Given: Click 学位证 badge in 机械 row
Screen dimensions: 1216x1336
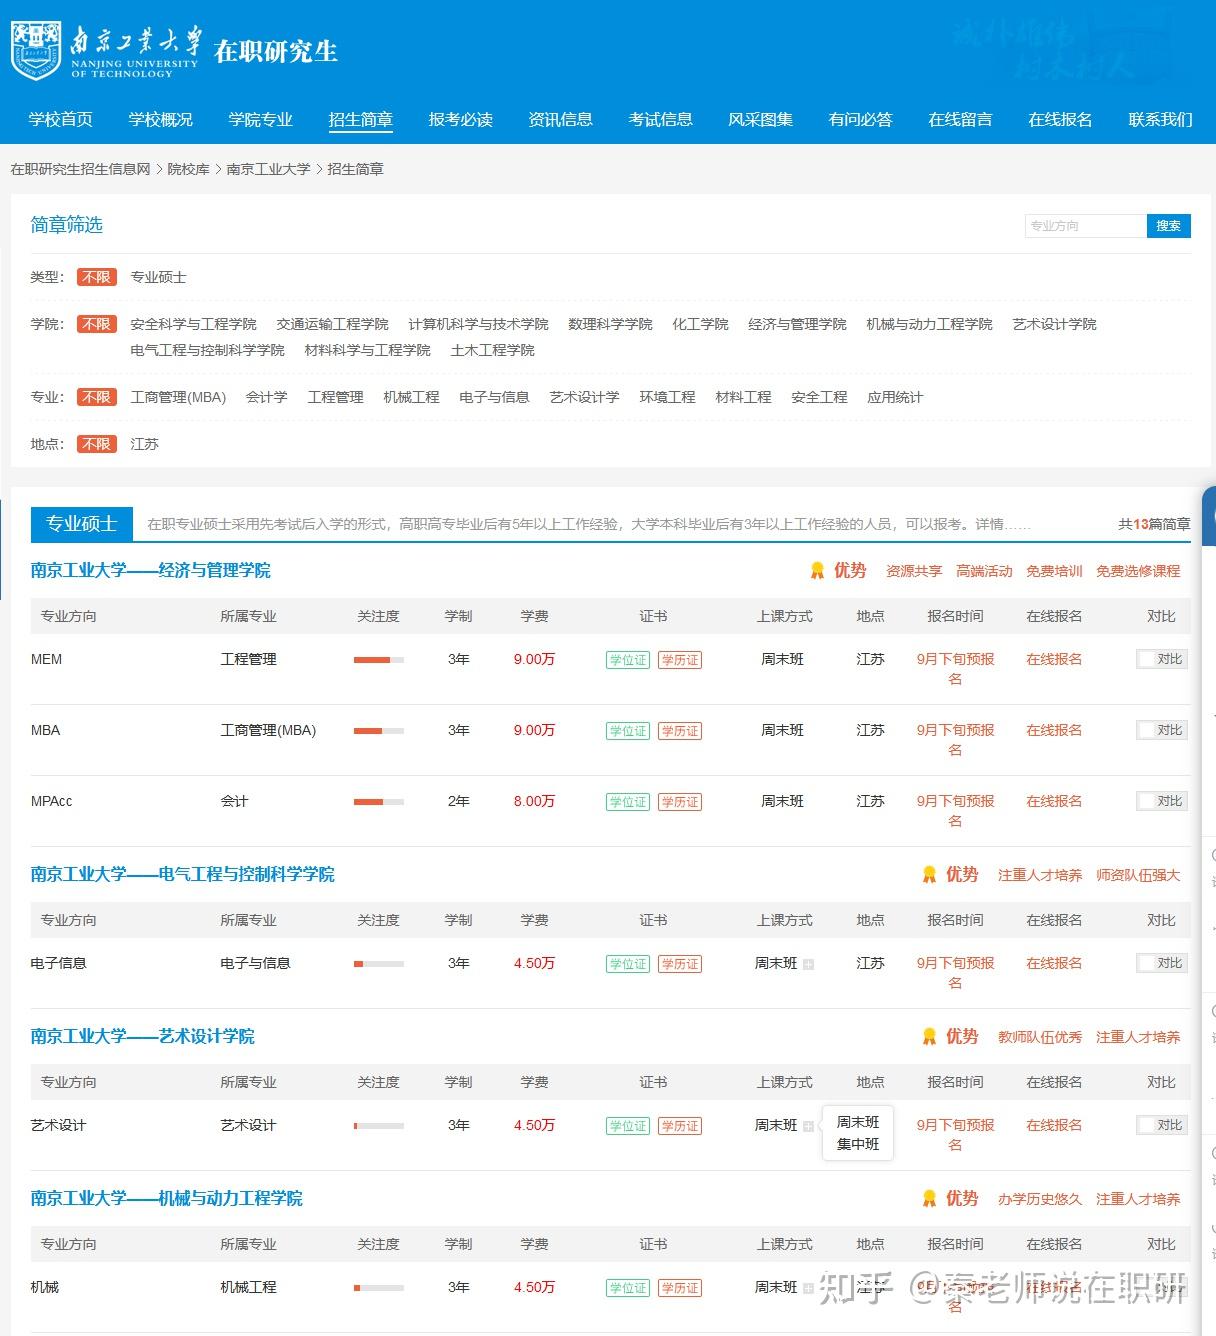Looking at the screenshot, I should coord(628,1288).
